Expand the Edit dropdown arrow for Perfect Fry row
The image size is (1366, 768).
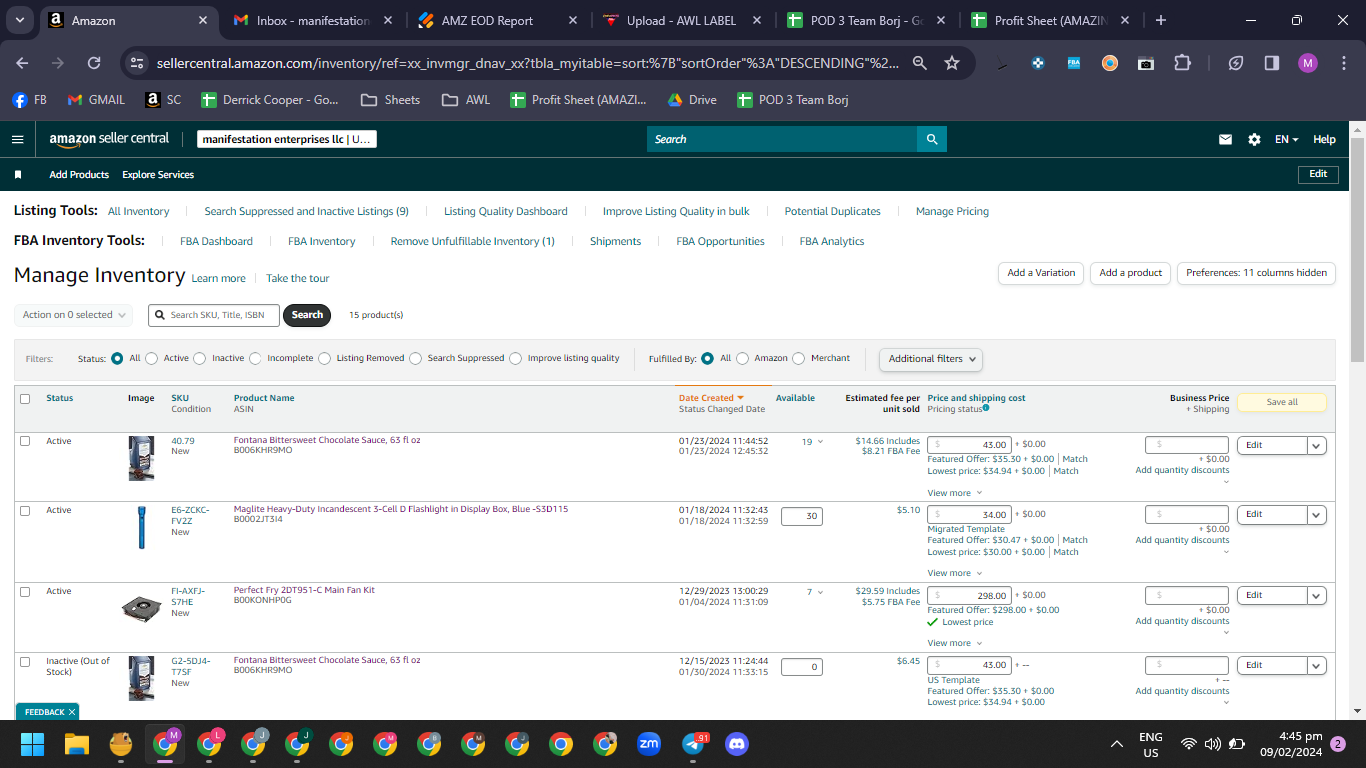click(x=1317, y=596)
